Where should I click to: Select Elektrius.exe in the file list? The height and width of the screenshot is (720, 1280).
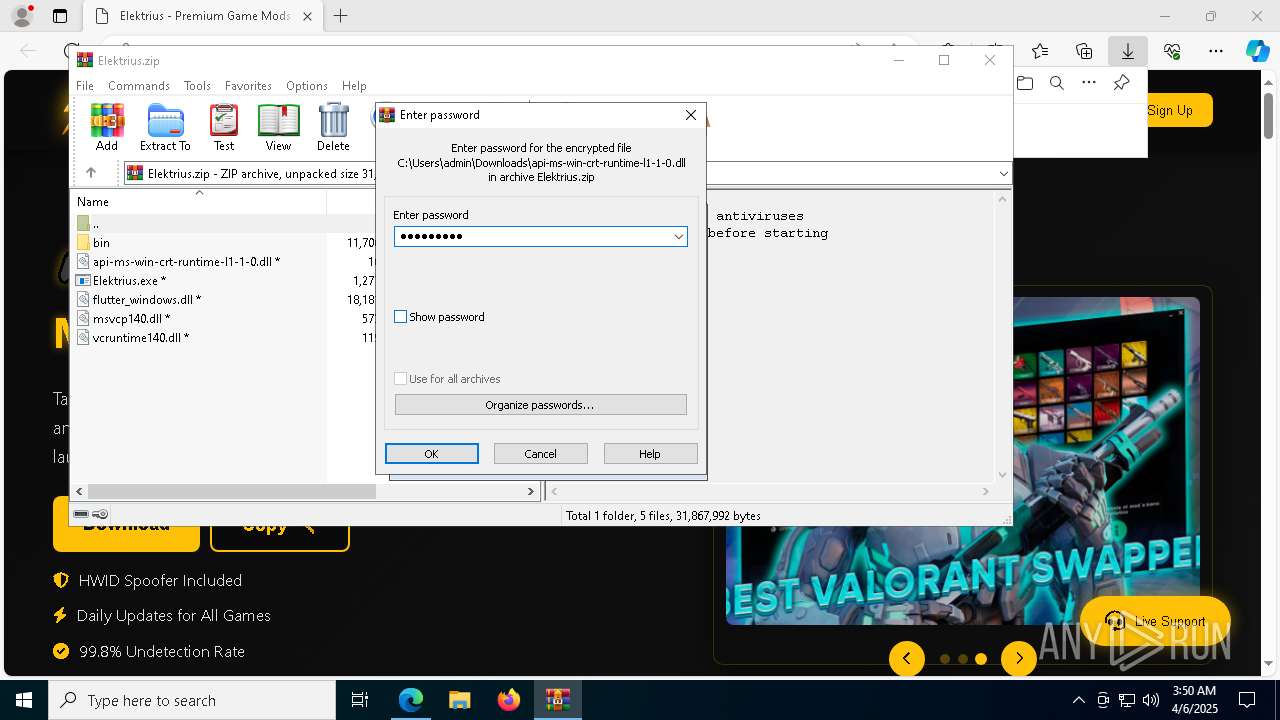tap(129, 281)
